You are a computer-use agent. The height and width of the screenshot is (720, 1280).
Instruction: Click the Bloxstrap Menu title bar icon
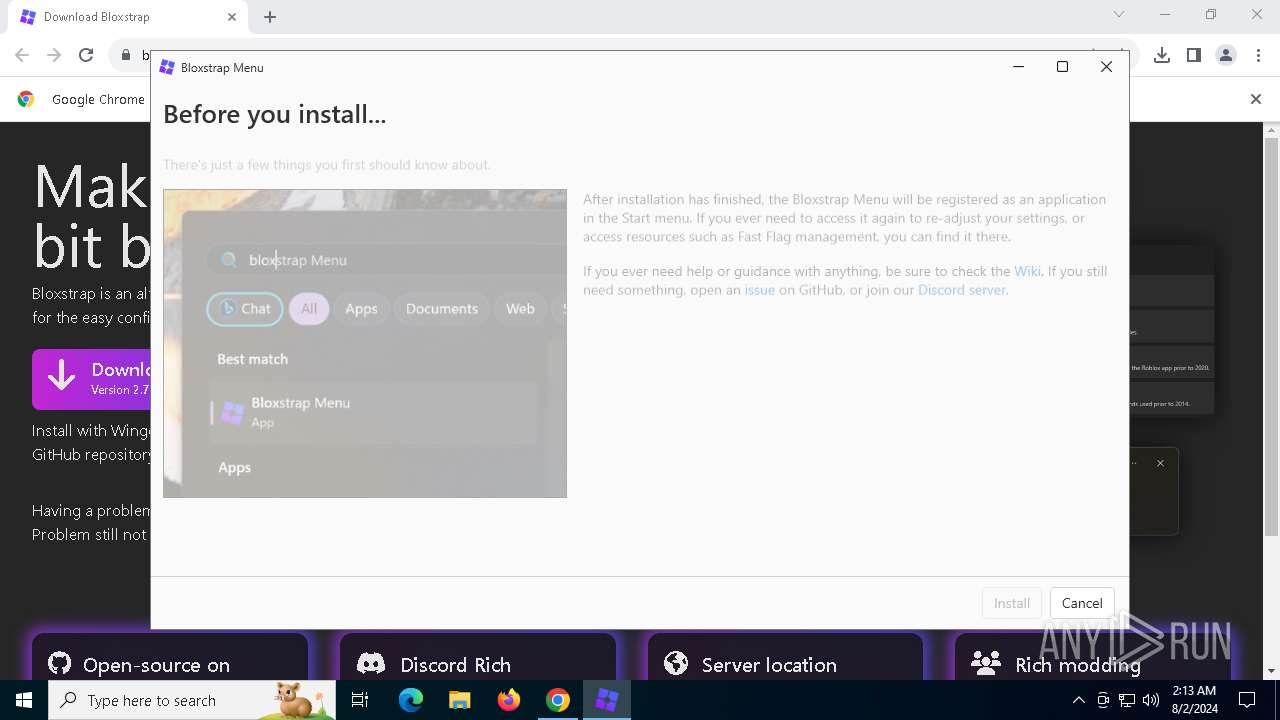pos(167,68)
